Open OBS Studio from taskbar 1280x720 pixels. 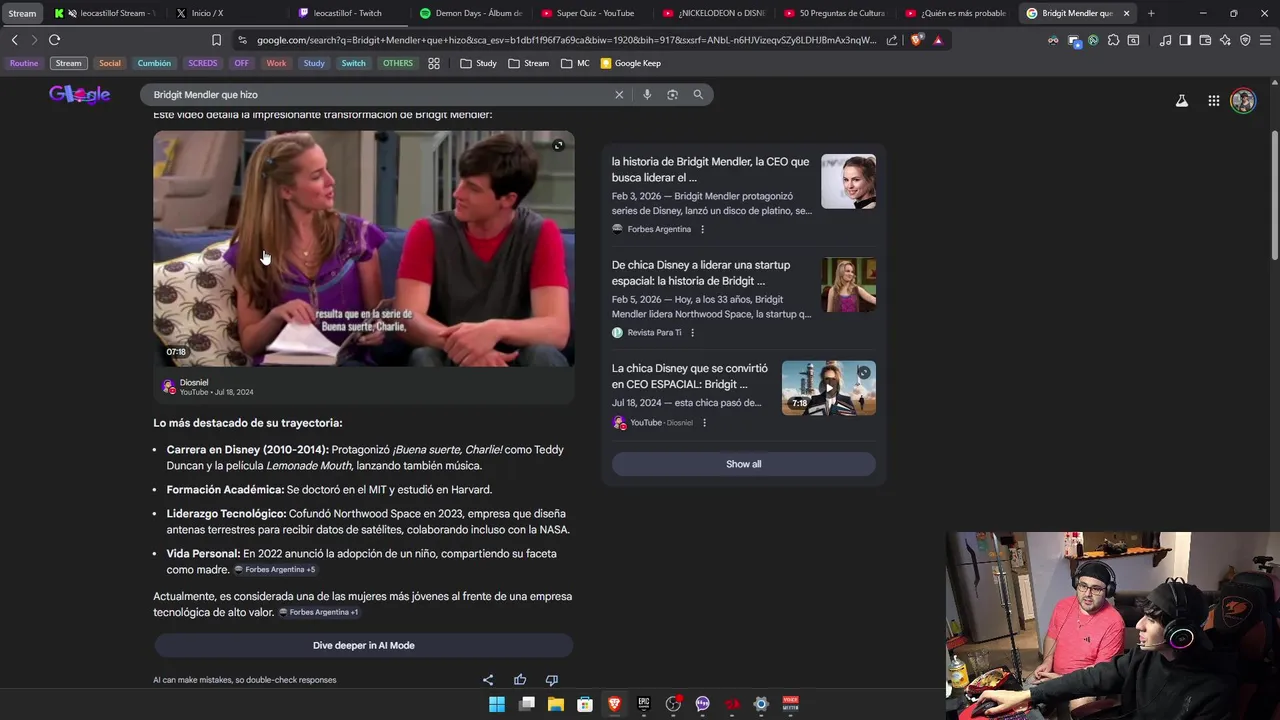(673, 704)
